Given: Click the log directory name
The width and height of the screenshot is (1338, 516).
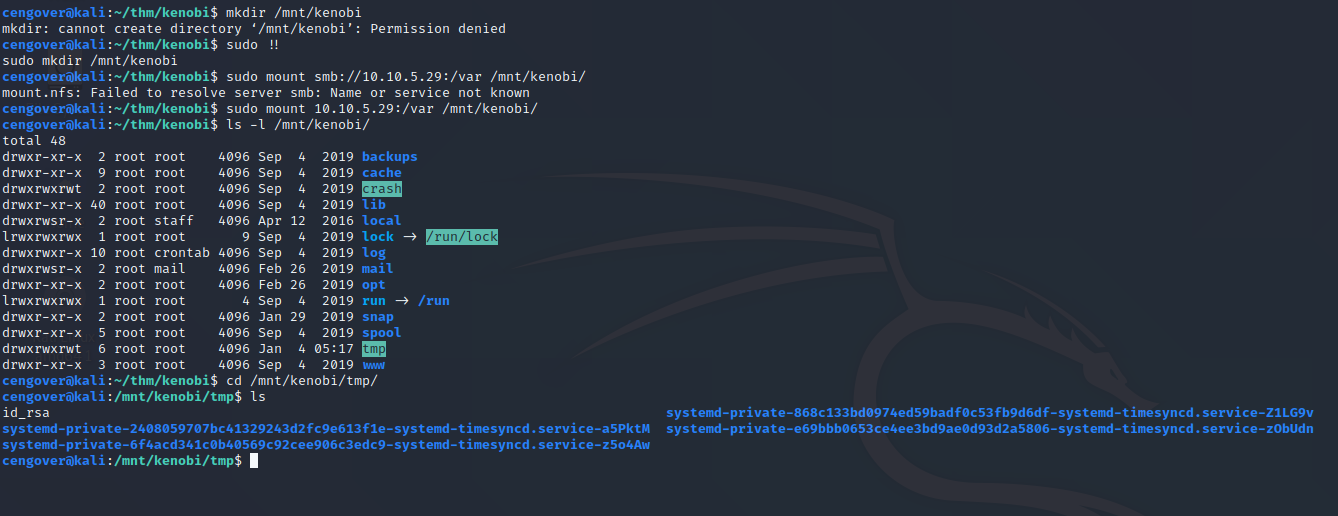Looking at the screenshot, I should (x=373, y=253).
